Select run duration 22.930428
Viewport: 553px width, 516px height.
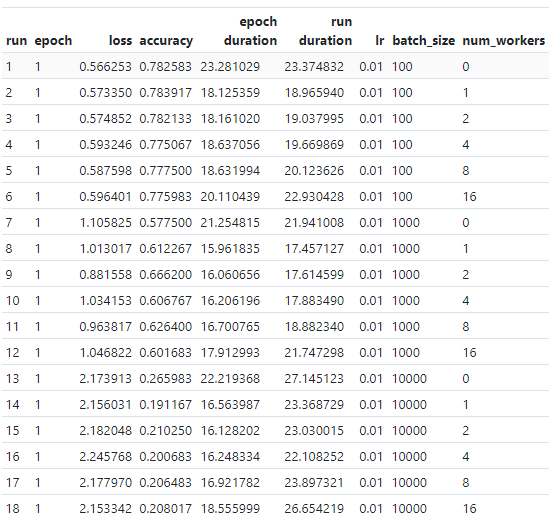(314, 197)
